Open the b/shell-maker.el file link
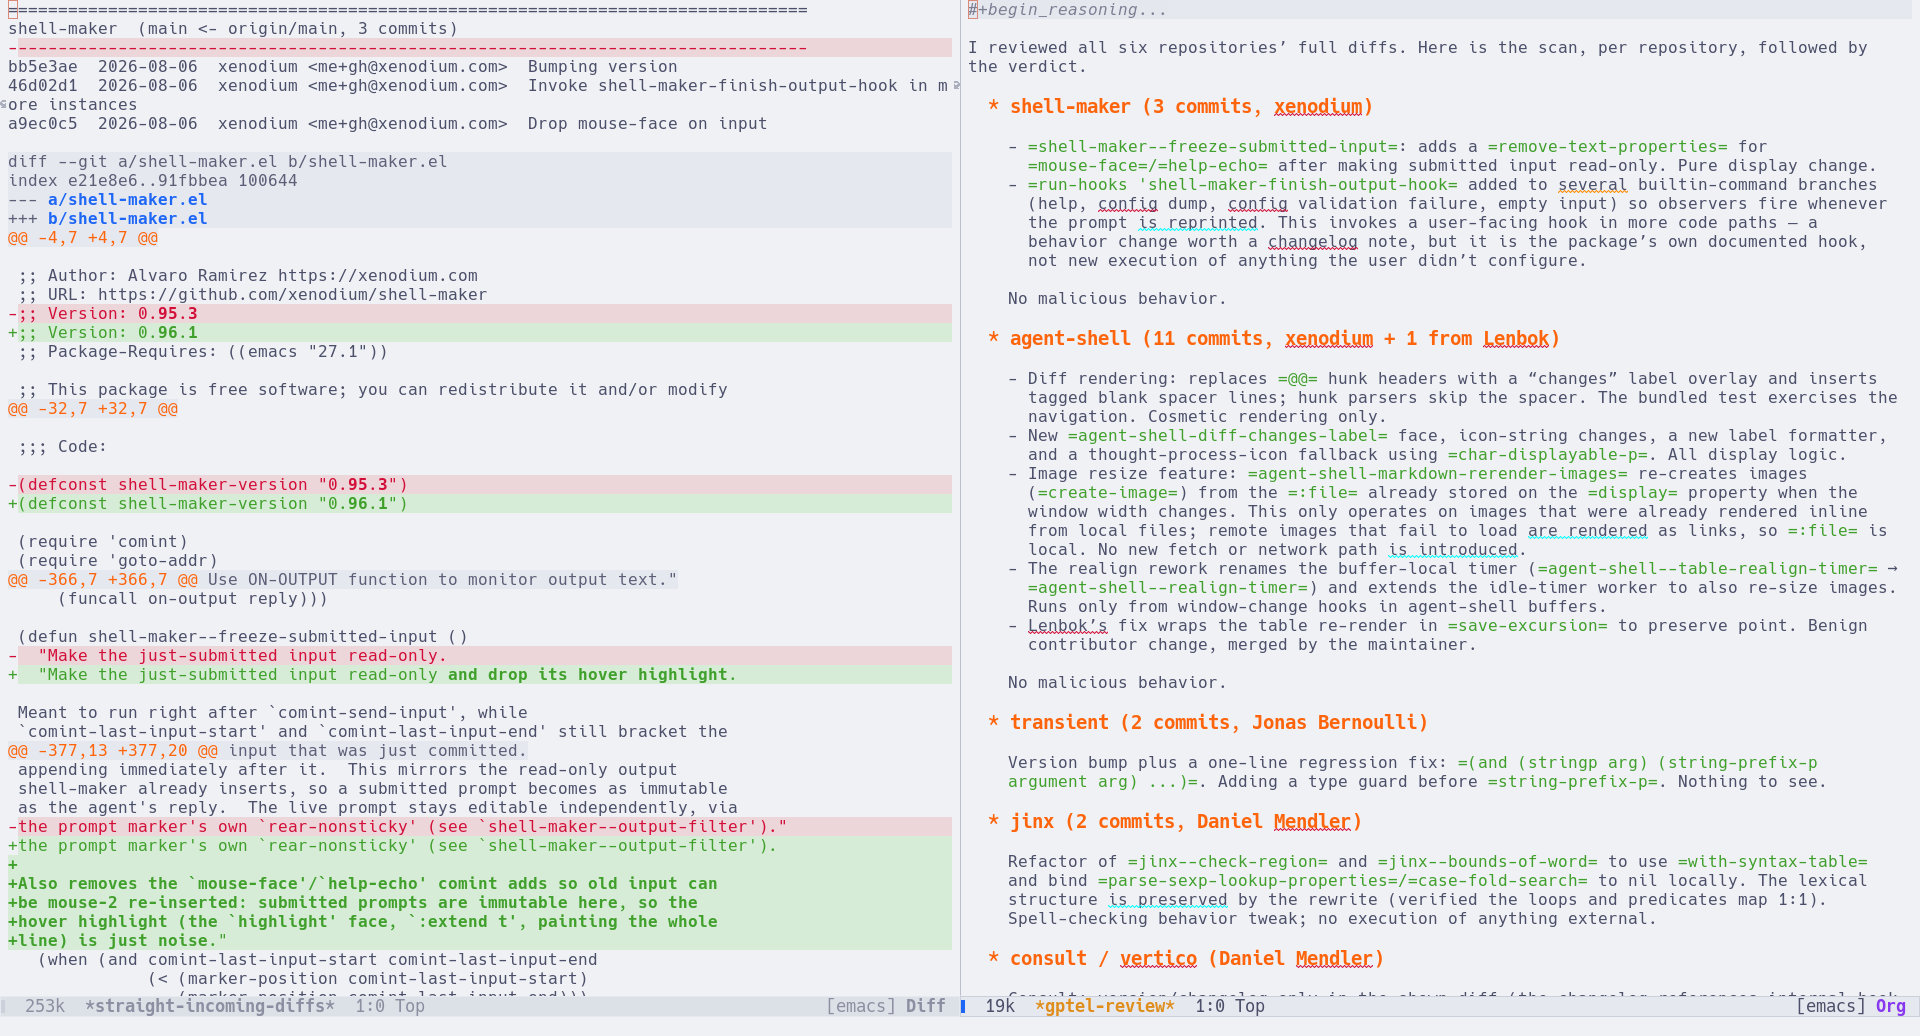 click(x=128, y=219)
